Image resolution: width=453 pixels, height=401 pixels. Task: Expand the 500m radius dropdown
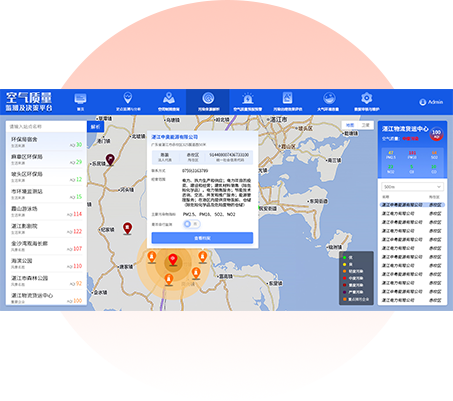pyautogui.click(x=412, y=187)
